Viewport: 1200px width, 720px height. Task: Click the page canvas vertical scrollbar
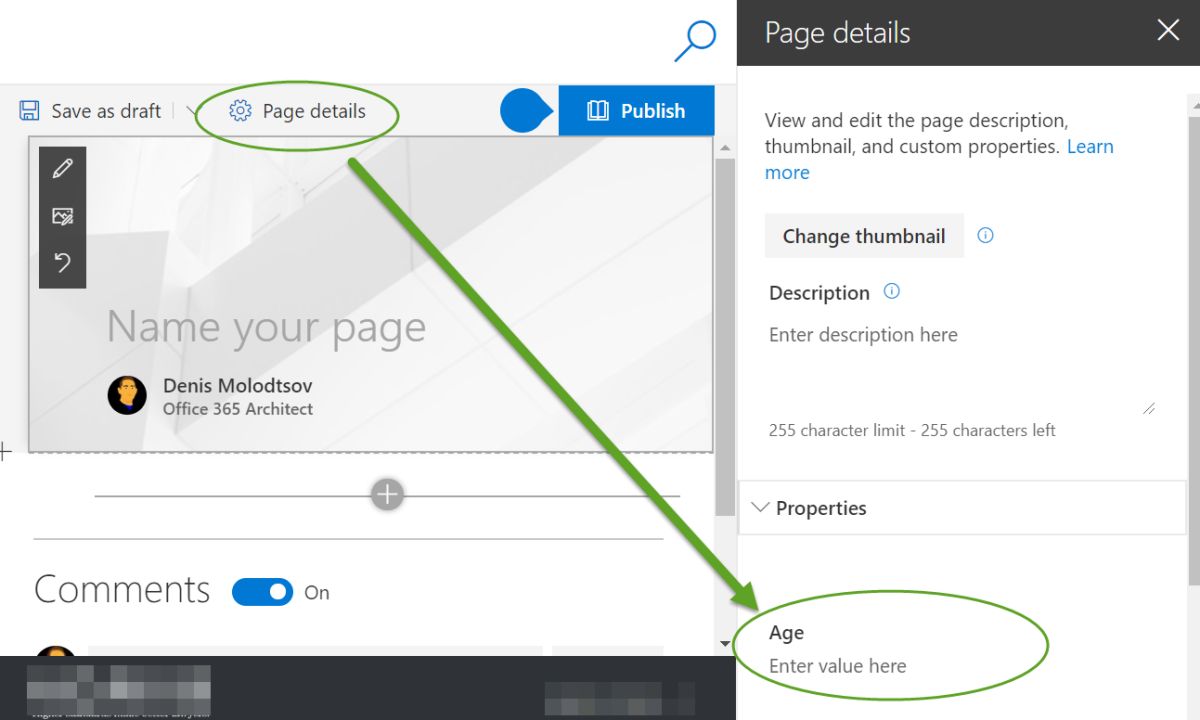click(x=725, y=337)
